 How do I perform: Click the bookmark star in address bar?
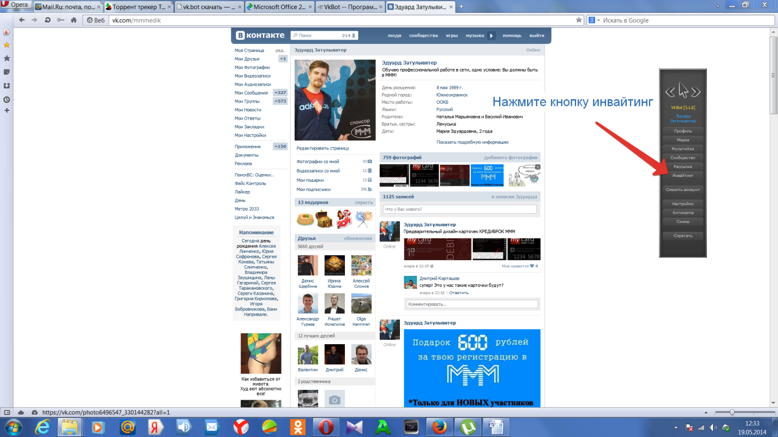[579, 20]
